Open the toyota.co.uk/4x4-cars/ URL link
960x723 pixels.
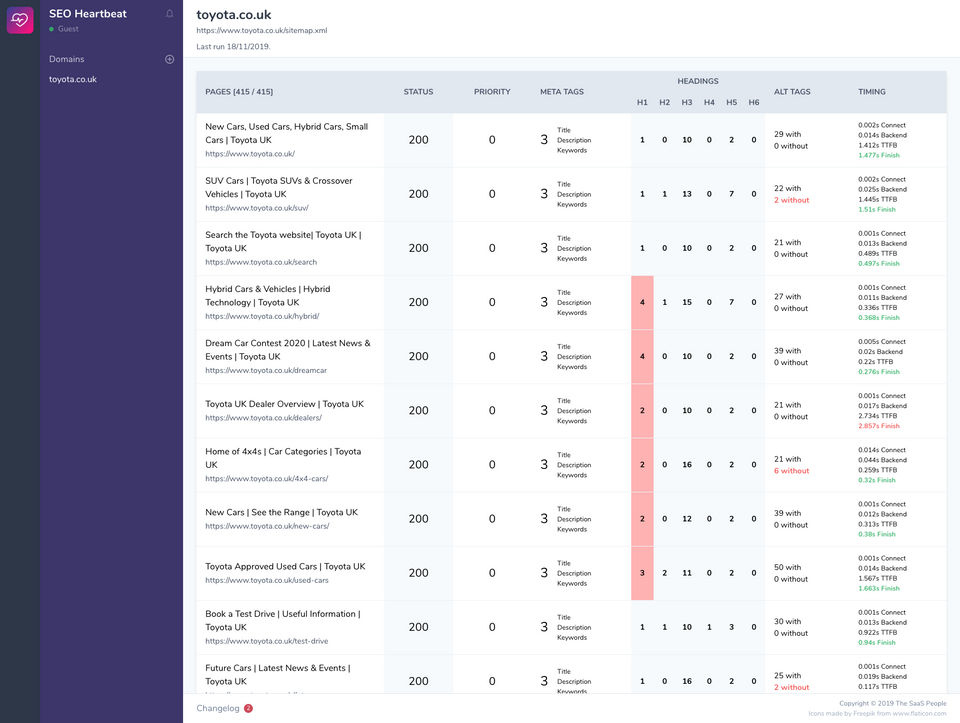point(266,479)
